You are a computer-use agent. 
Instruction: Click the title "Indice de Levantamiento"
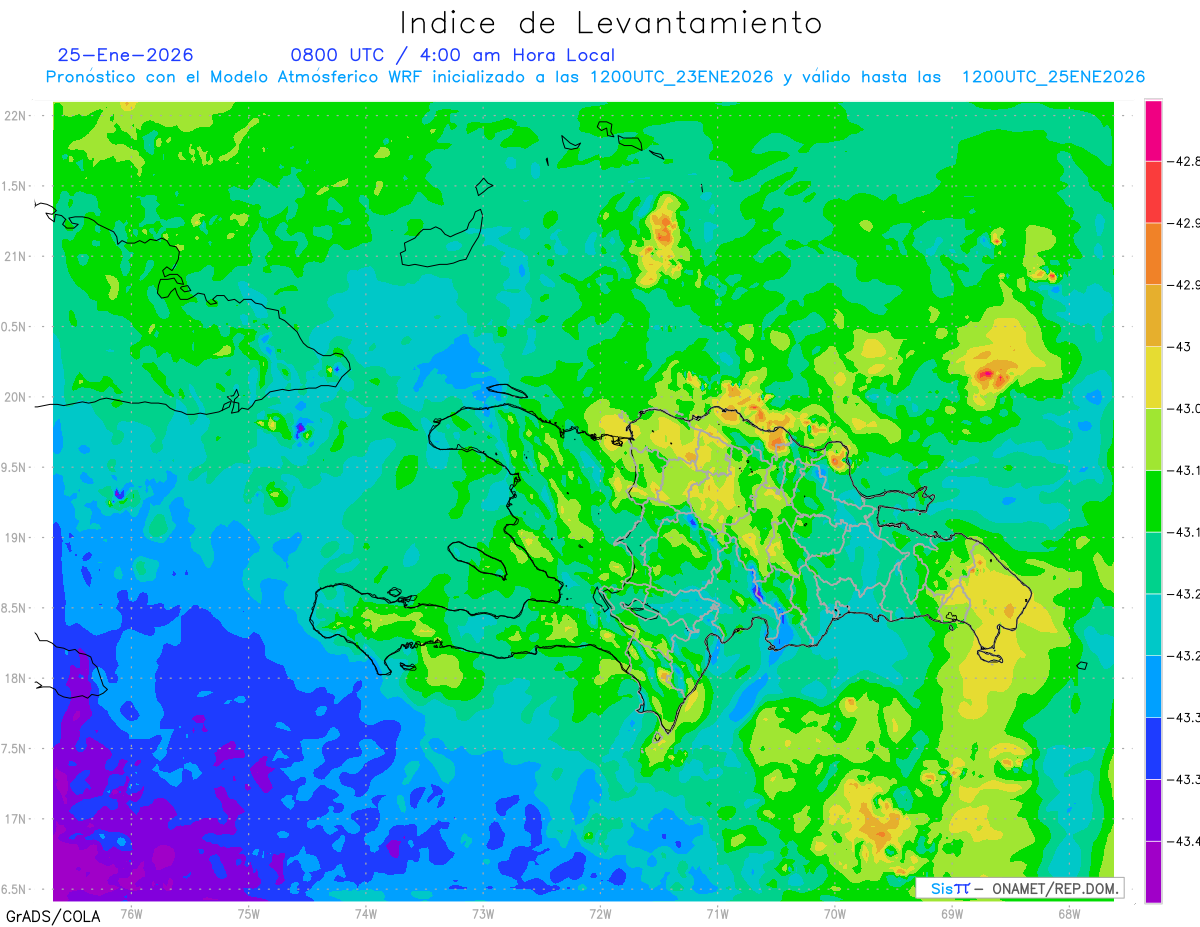coord(611,22)
